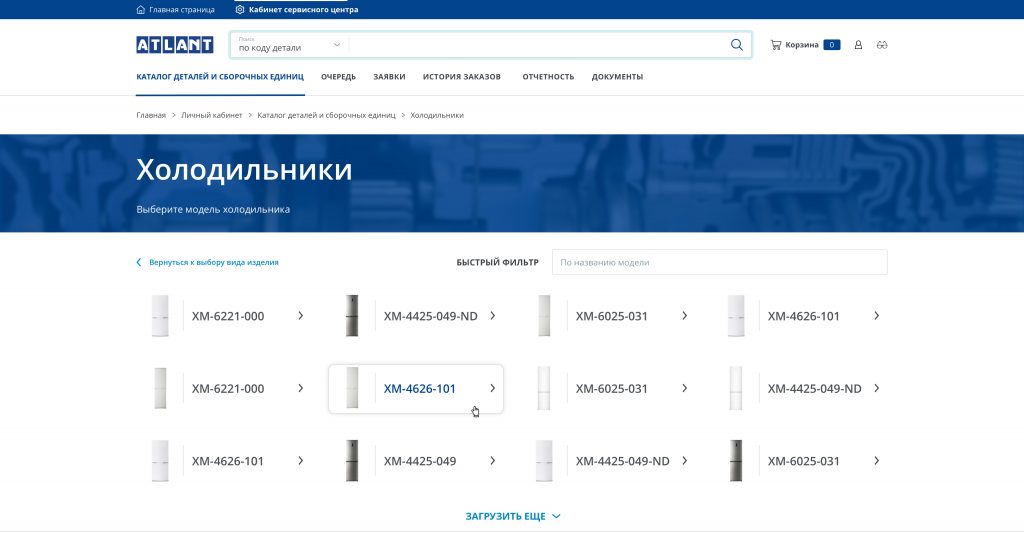Expand more models with Загрузить еще
The image size is (1024, 533).
[x=513, y=516]
